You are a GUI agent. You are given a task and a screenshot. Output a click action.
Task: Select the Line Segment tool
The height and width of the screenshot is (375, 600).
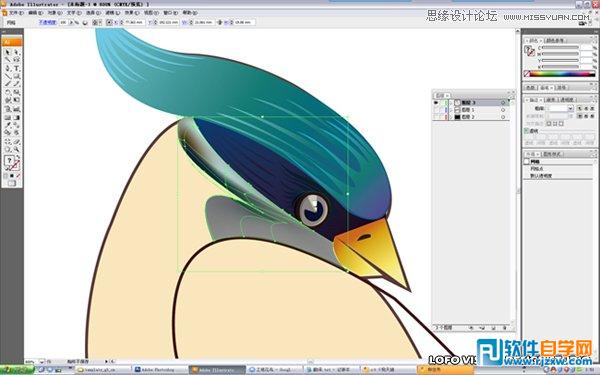click(x=7, y=76)
